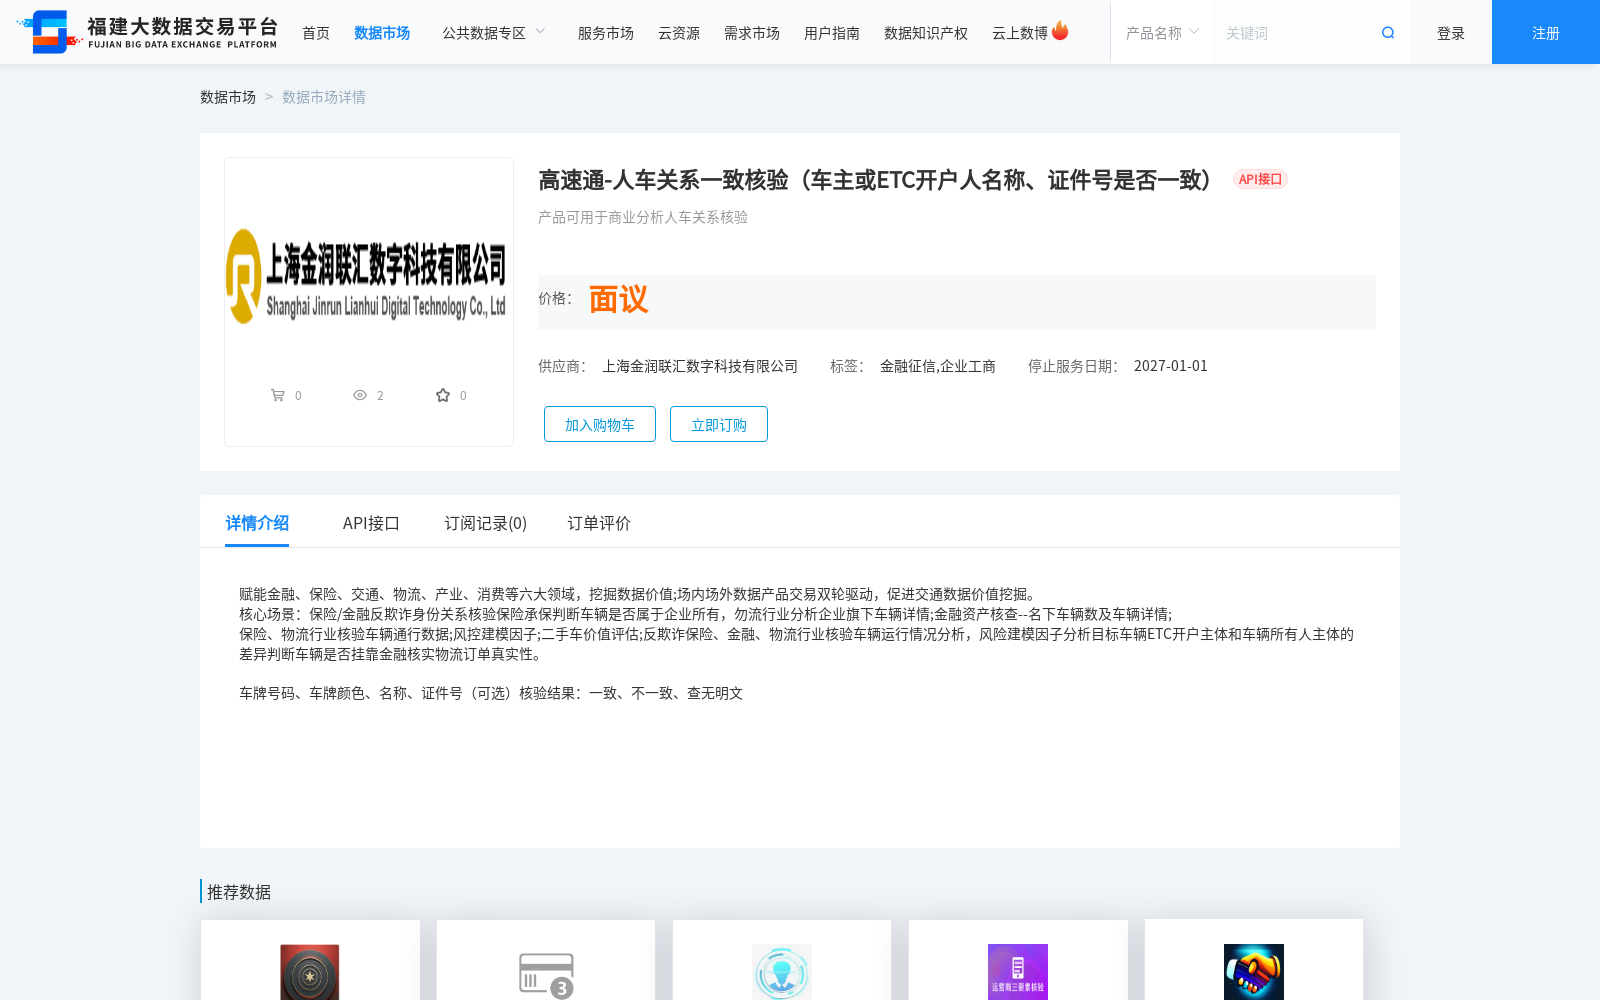The height and width of the screenshot is (1000, 1600).
Task: Open the 产品名称 search type dropdown
Action: [x=1162, y=33]
